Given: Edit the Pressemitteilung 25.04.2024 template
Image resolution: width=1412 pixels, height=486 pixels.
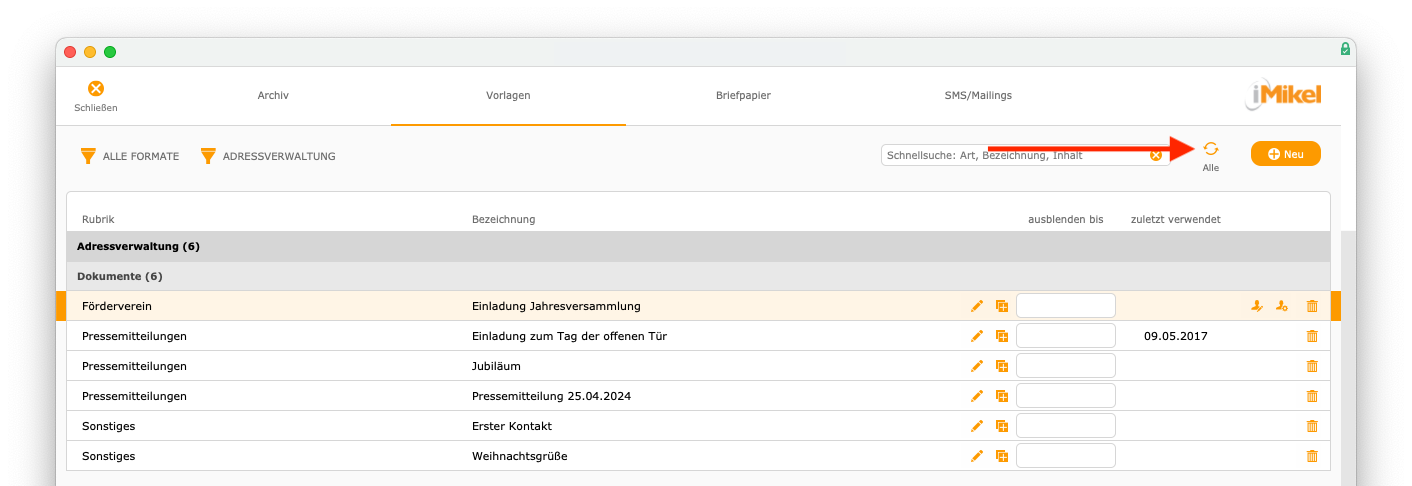Looking at the screenshot, I should tap(977, 396).
